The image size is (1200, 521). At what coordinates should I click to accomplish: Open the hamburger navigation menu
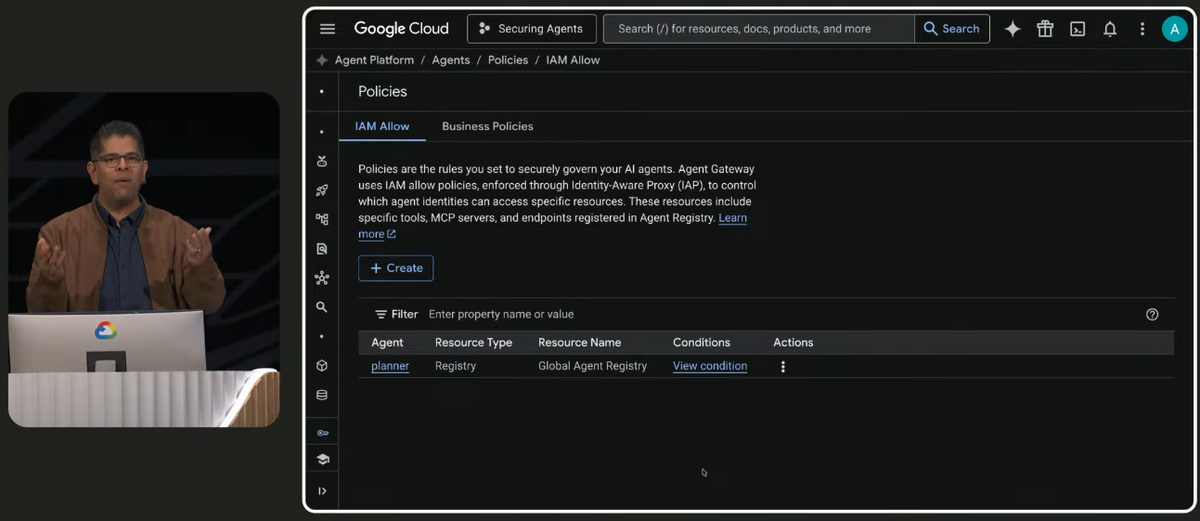pos(327,29)
